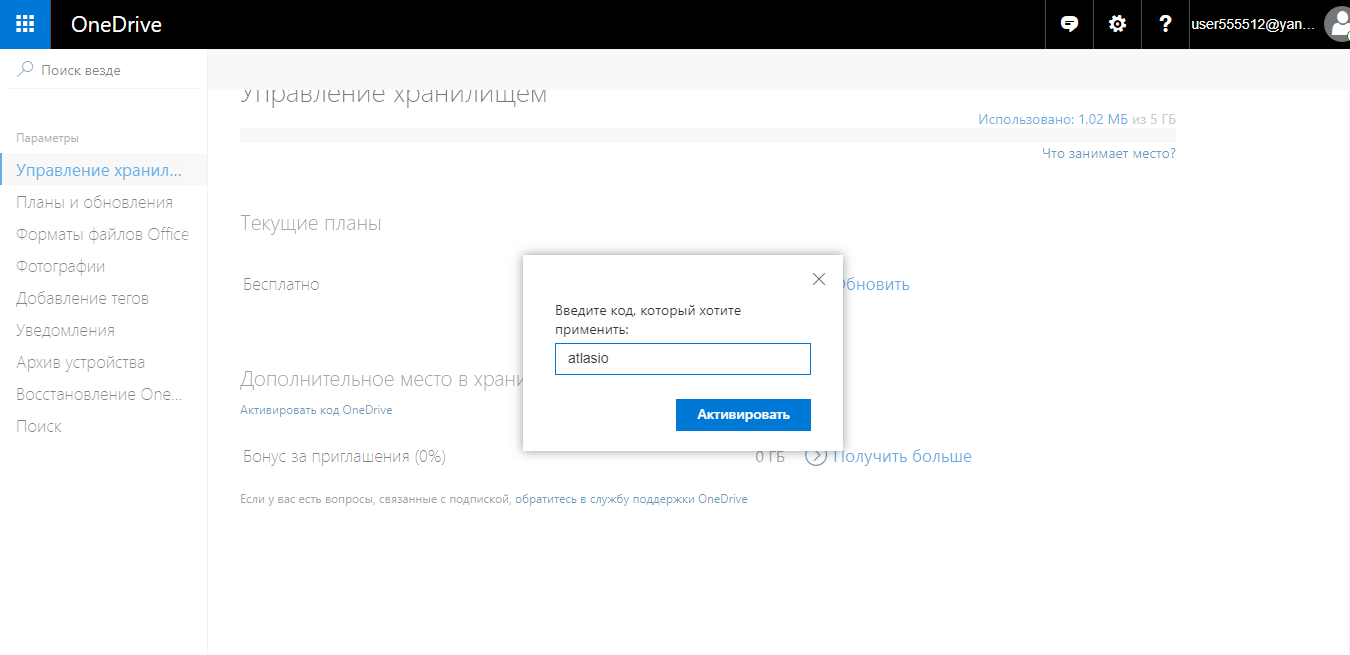Click the feedback chat bubble icon
The height and width of the screenshot is (655, 1350).
click(x=1070, y=24)
